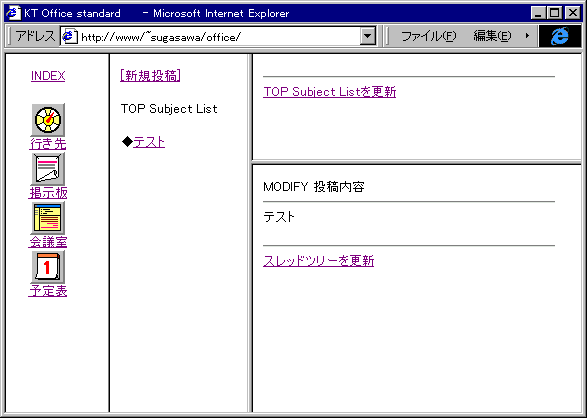Show more menu items via chevron arrow

point(527,36)
